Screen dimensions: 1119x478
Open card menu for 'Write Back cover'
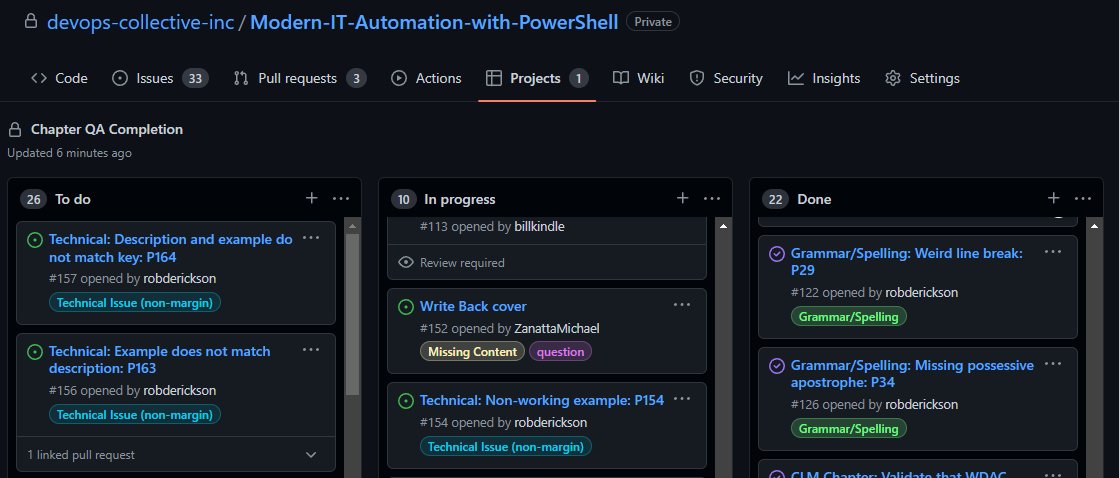coord(682,305)
